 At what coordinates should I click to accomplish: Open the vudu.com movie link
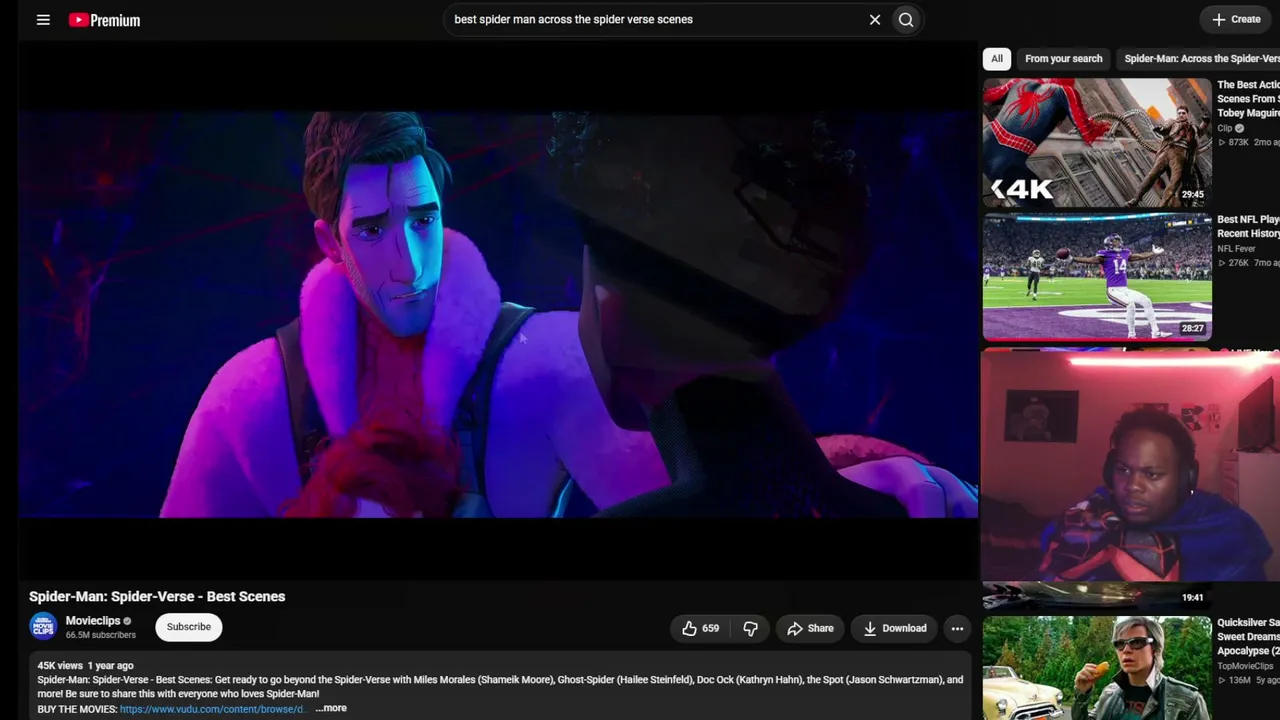pyautogui.click(x=212, y=709)
